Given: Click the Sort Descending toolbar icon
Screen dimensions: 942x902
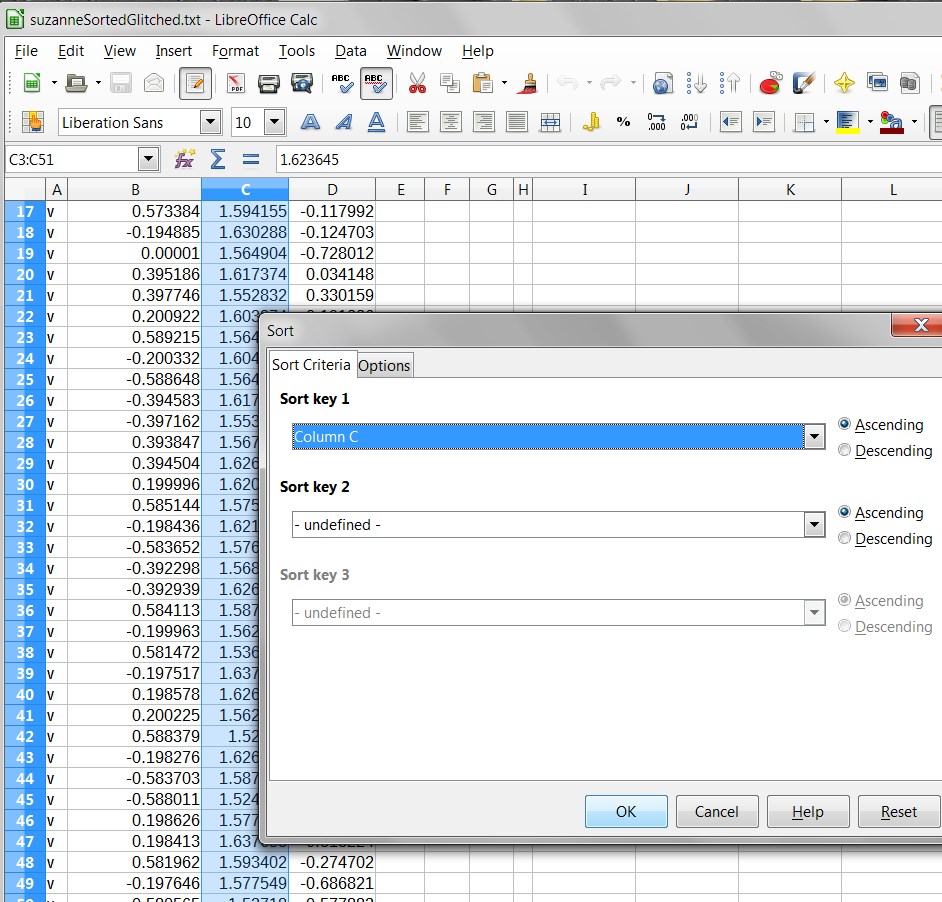Looking at the screenshot, I should pyautogui.click(x=729, y=83).
